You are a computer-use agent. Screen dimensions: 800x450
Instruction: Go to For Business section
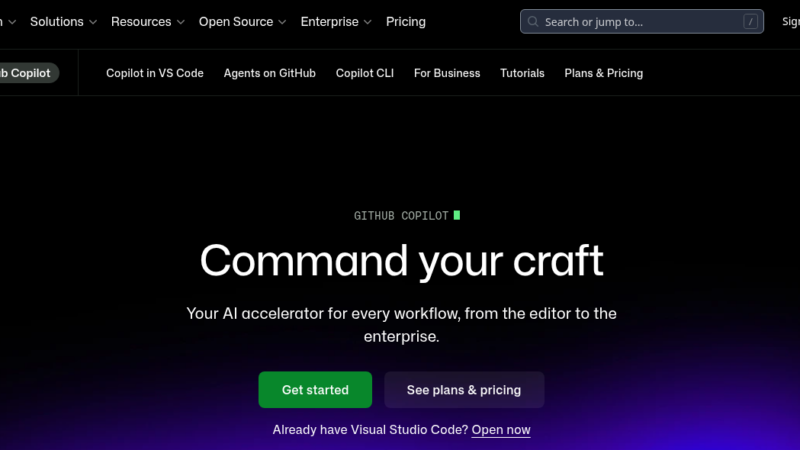point(447,73)
